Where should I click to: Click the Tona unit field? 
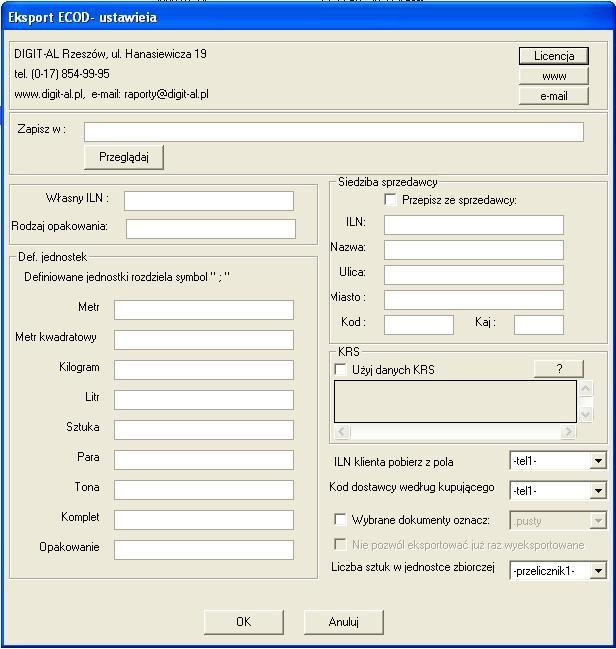tap(204, 490)
